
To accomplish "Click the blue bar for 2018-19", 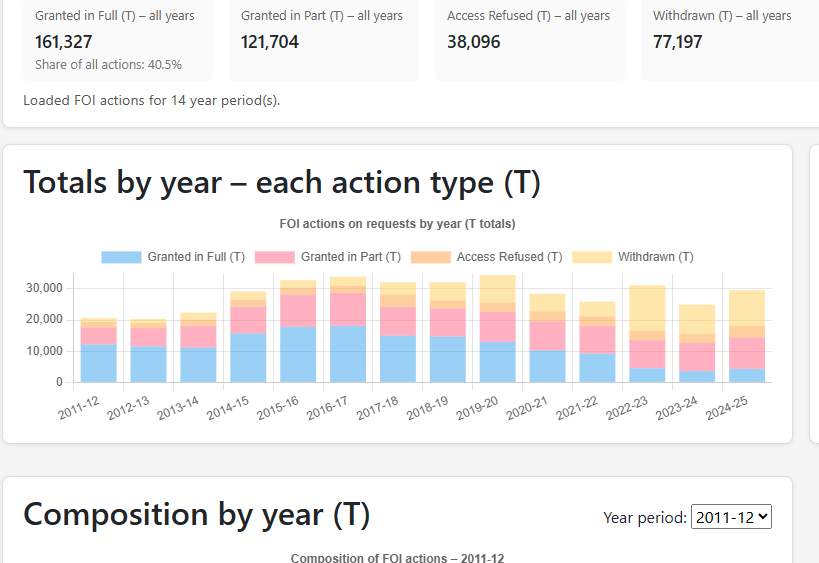I will [448, 359].
